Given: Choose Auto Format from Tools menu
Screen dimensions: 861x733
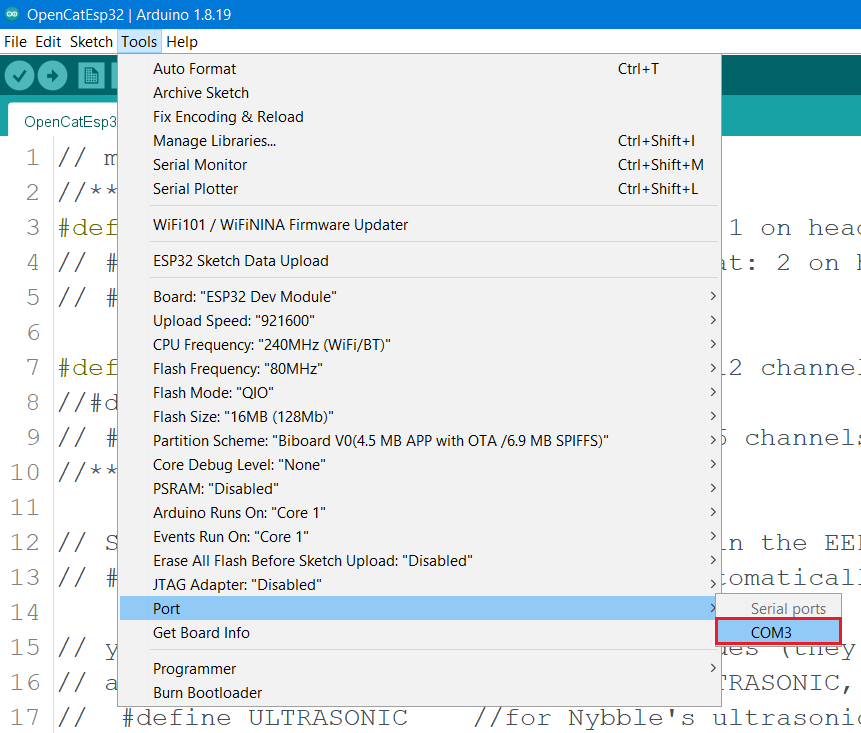Looking at the screenshot, I should [x=194, y=69].
